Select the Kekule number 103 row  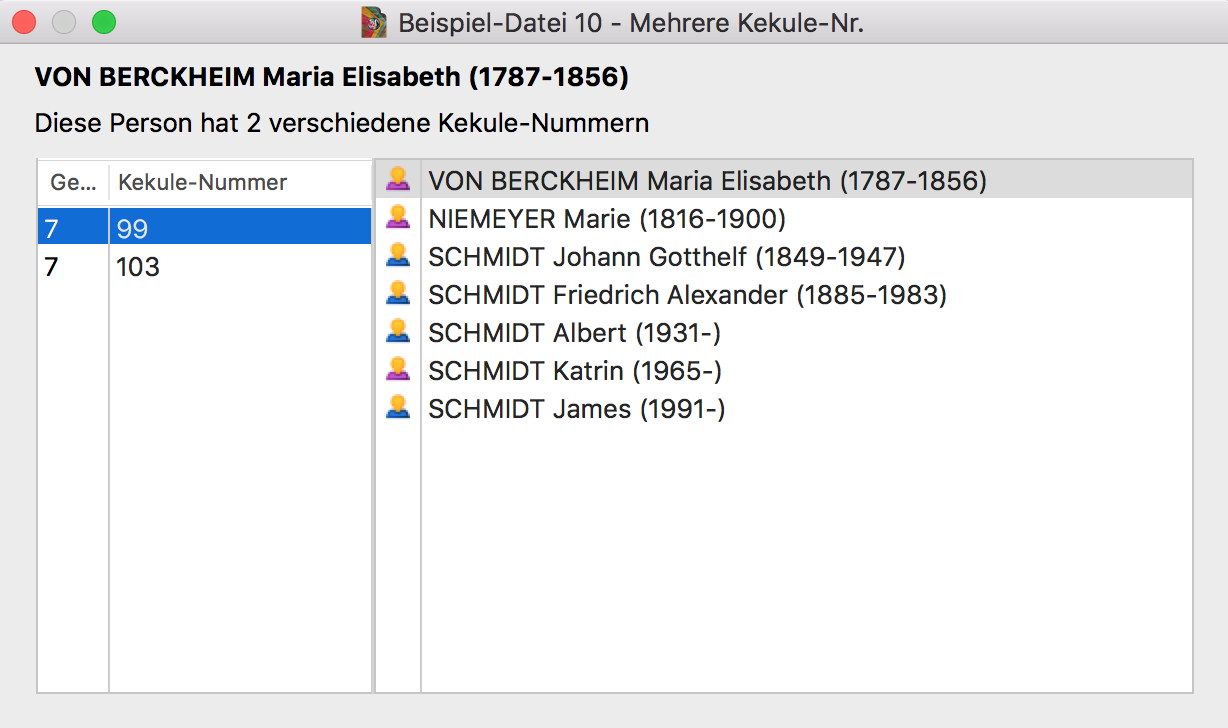click(204, 267)
